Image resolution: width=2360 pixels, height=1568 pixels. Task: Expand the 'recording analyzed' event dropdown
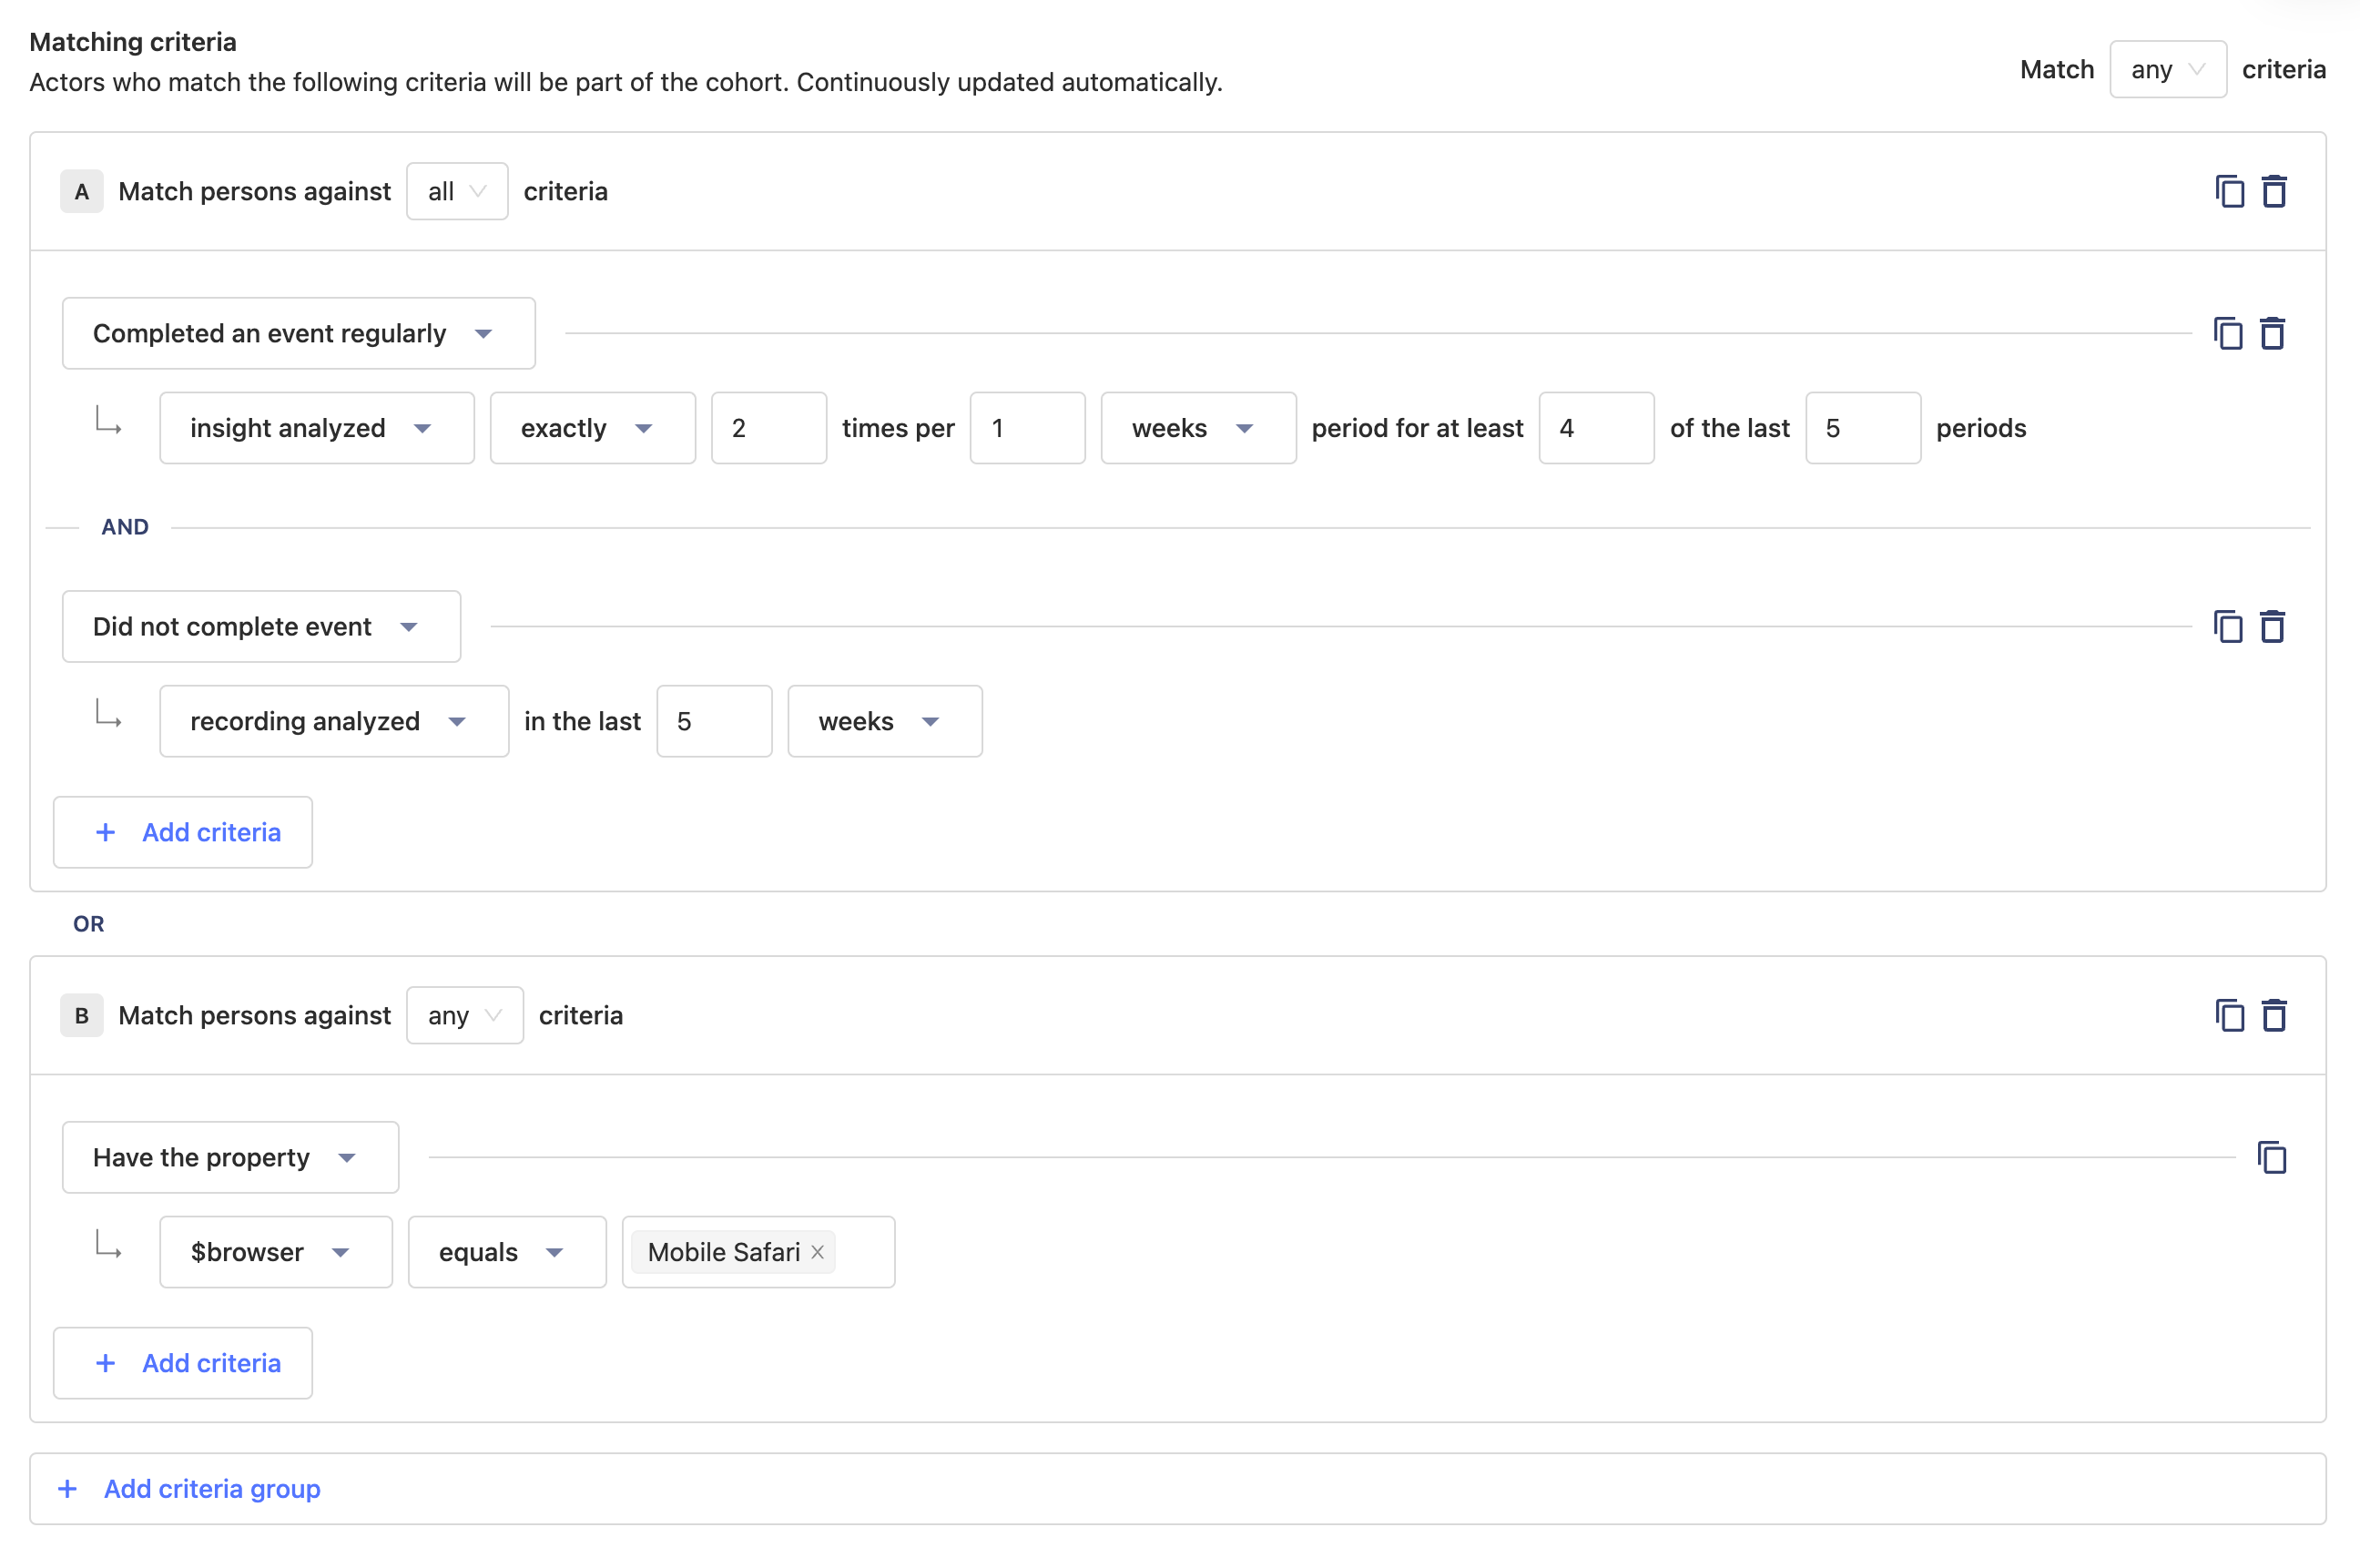point(333,721)
